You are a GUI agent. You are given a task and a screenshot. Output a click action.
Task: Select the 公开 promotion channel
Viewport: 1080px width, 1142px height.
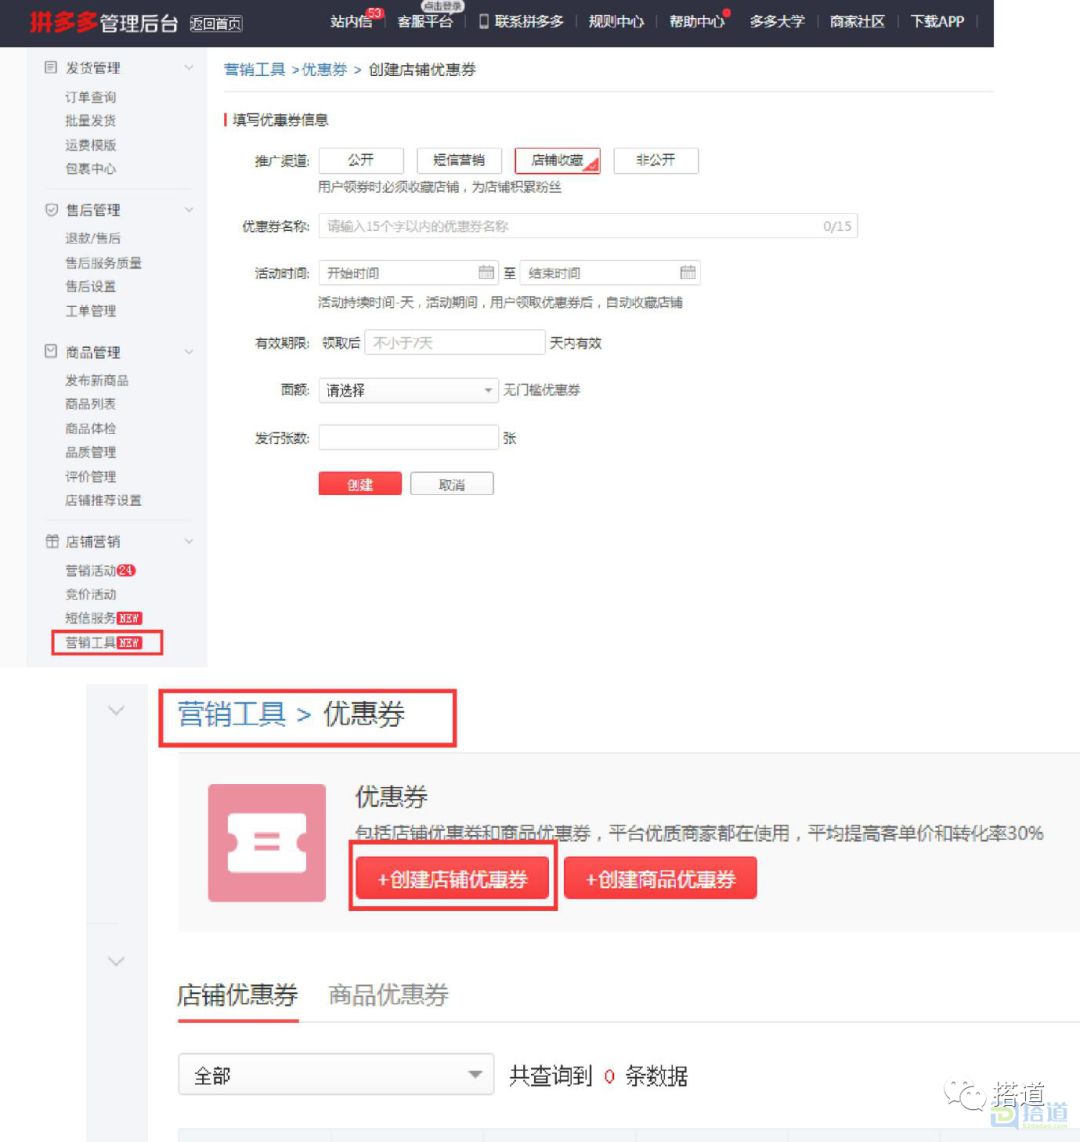click(360, 160)
